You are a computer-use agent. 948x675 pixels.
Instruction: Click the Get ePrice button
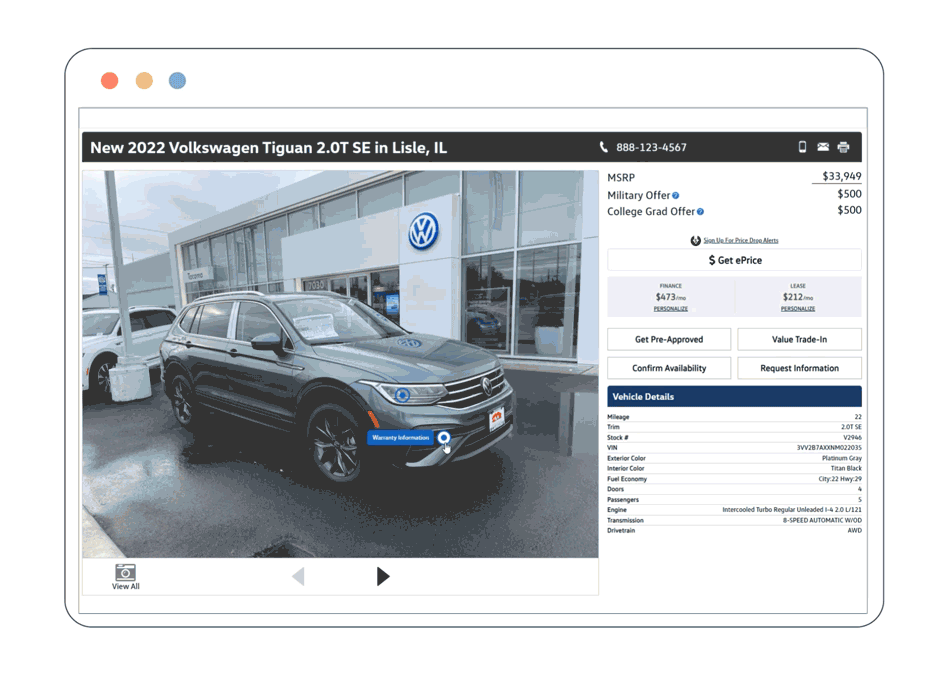point(735,260)
